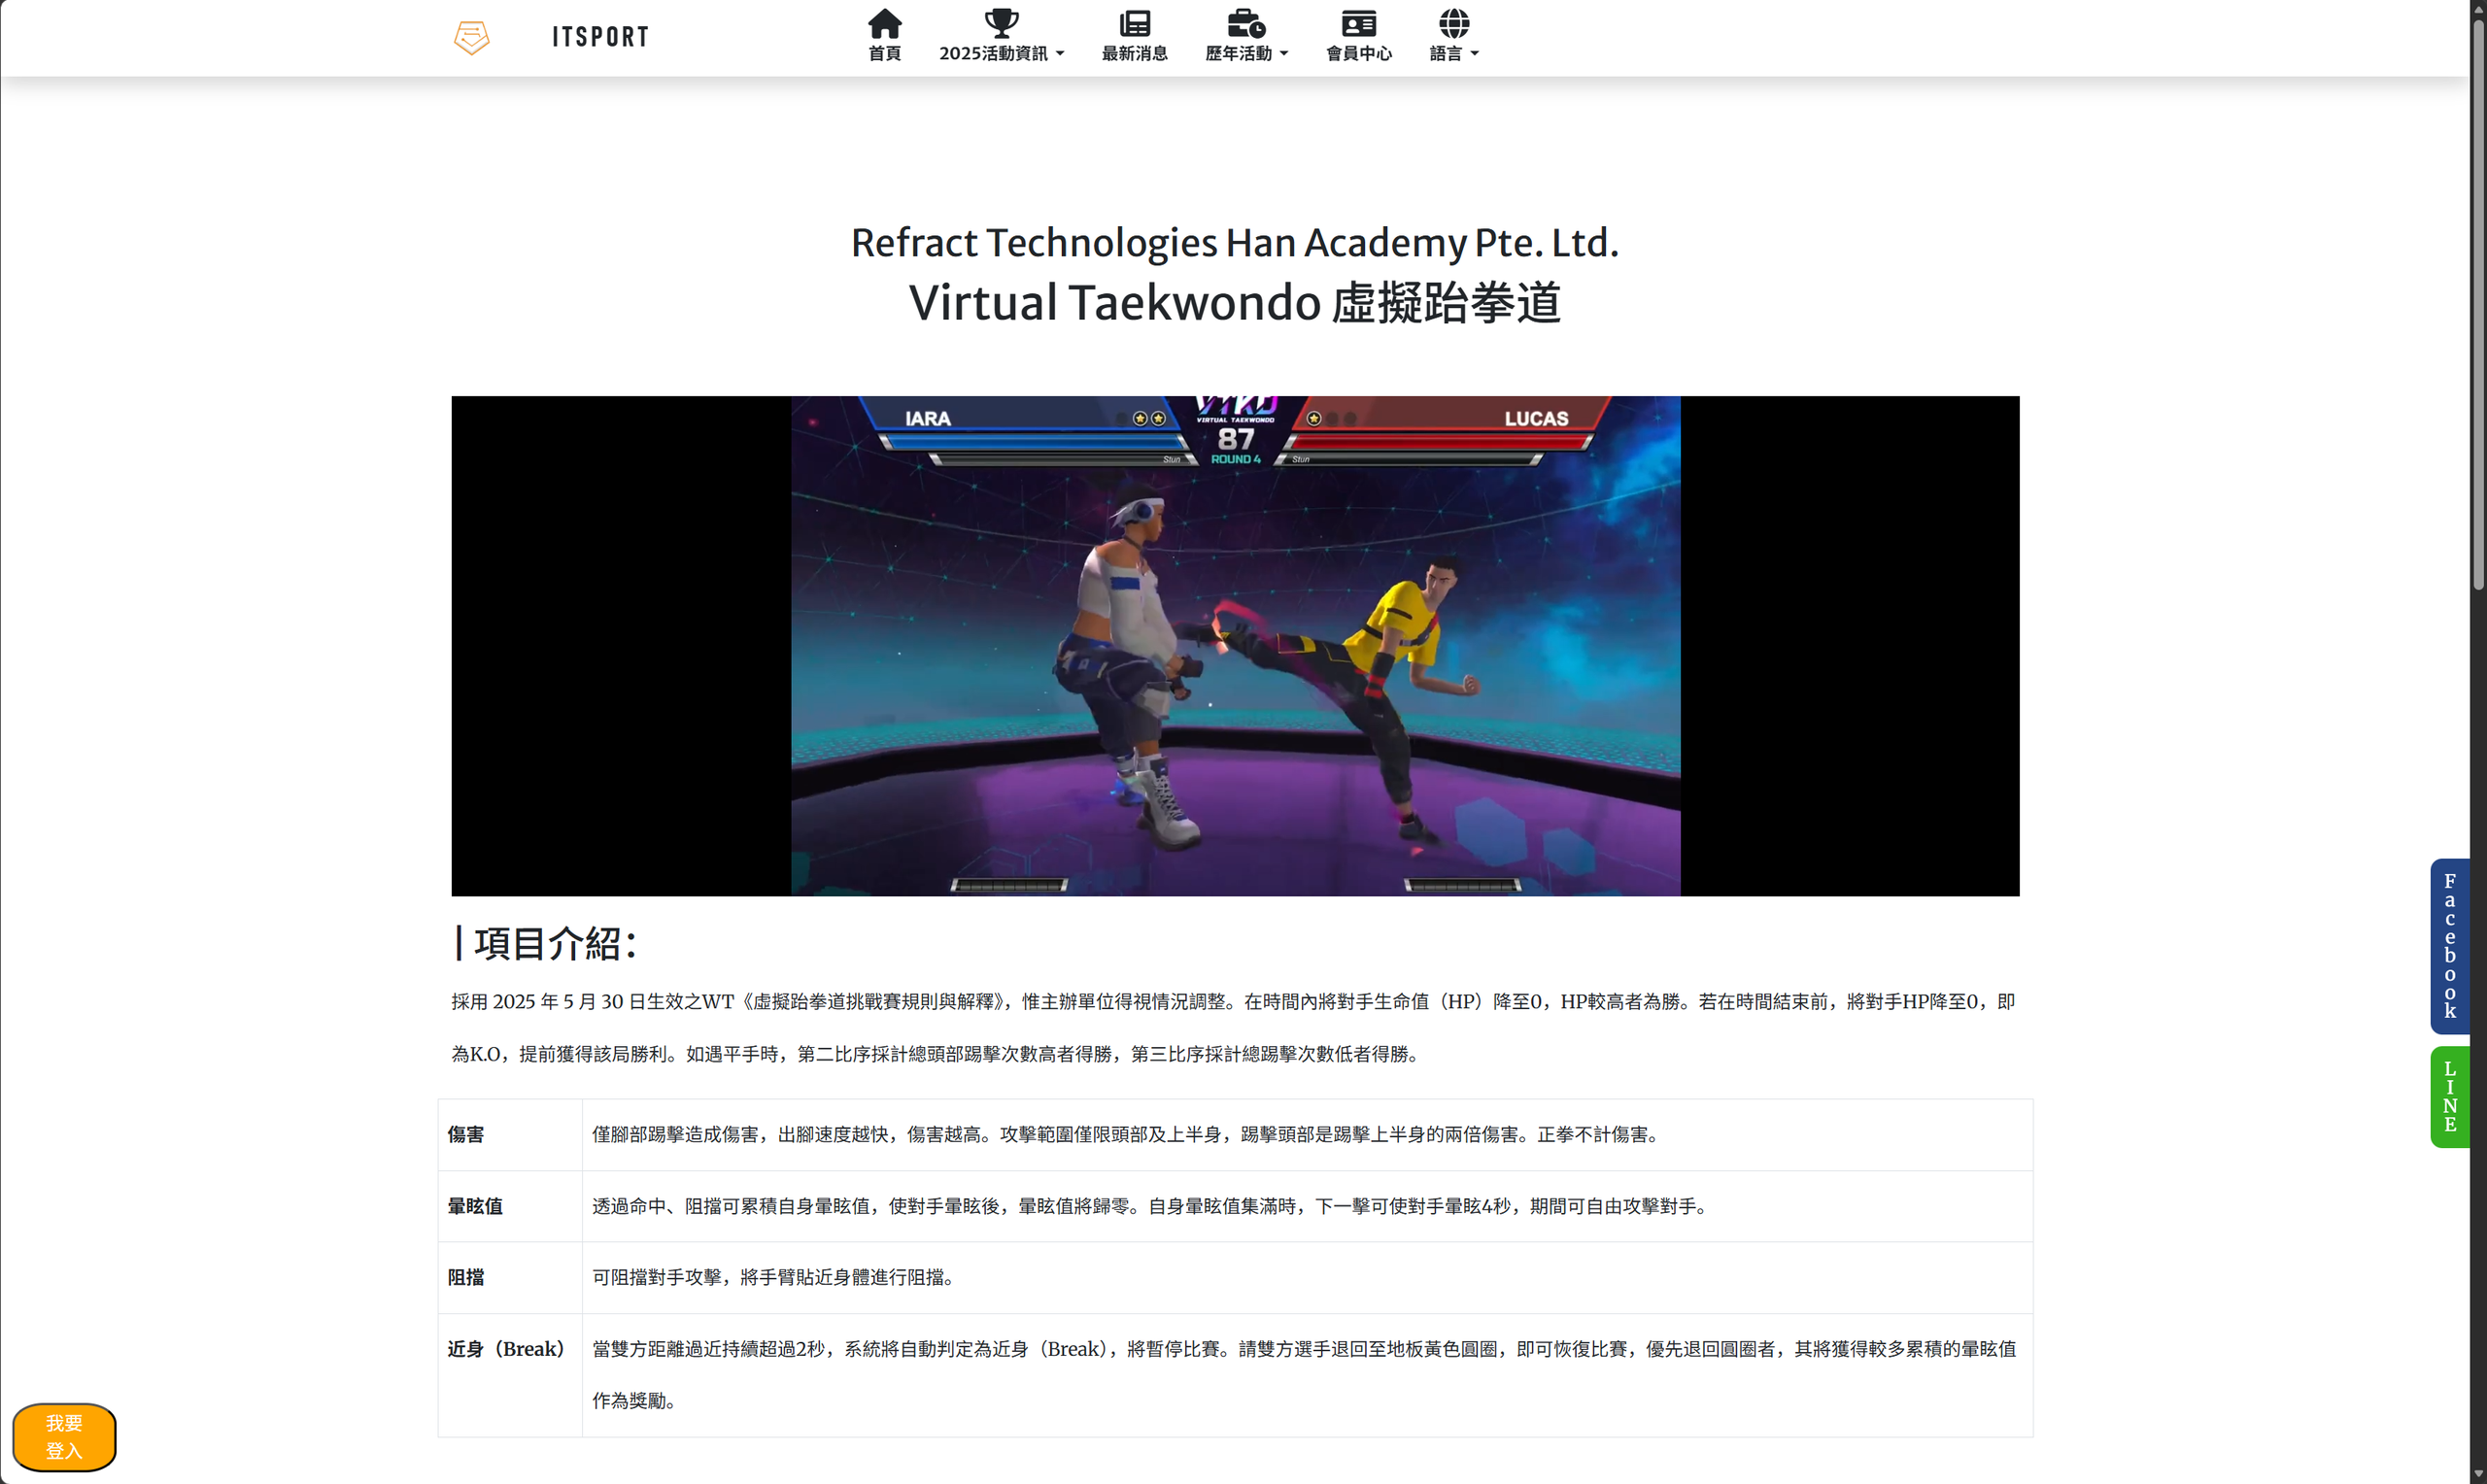
Task: Click the ITSPORT shield logo icon
Action: [471, 37]
